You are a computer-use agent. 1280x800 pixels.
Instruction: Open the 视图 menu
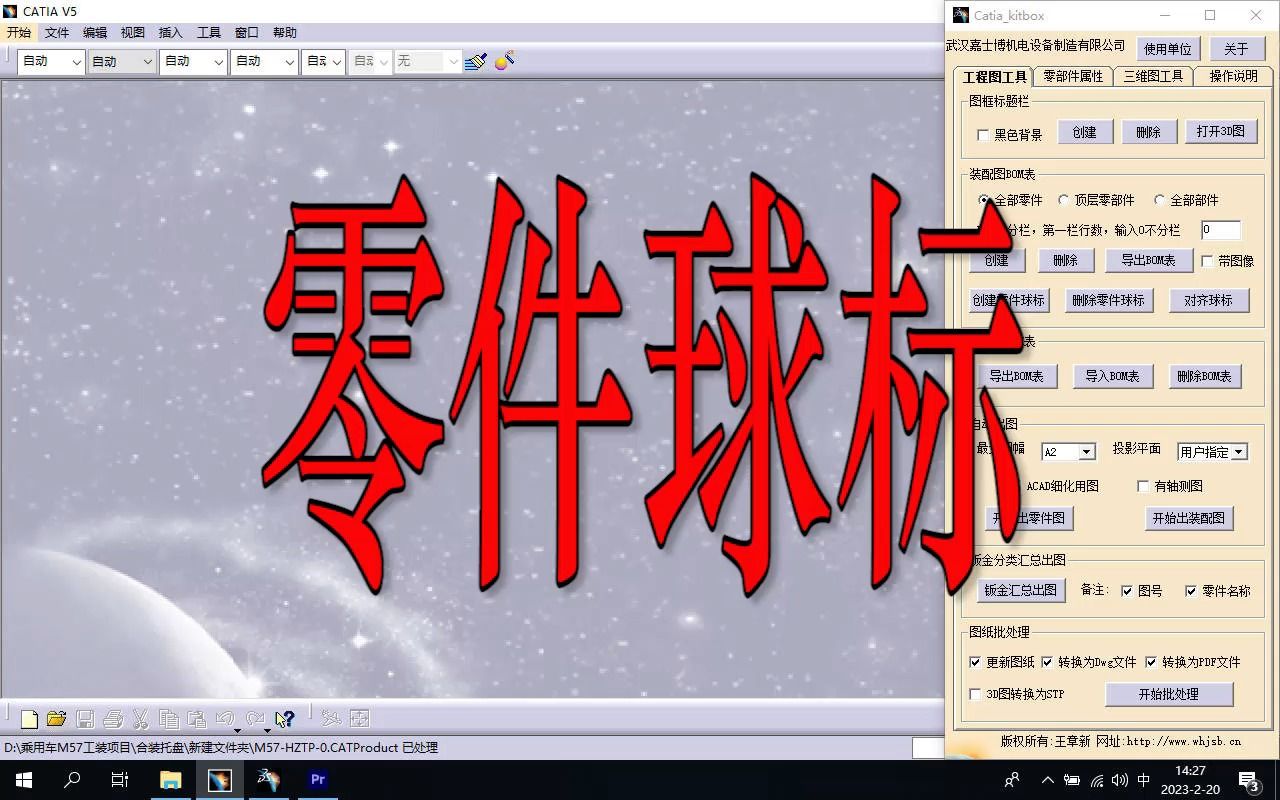pos(133,33)
